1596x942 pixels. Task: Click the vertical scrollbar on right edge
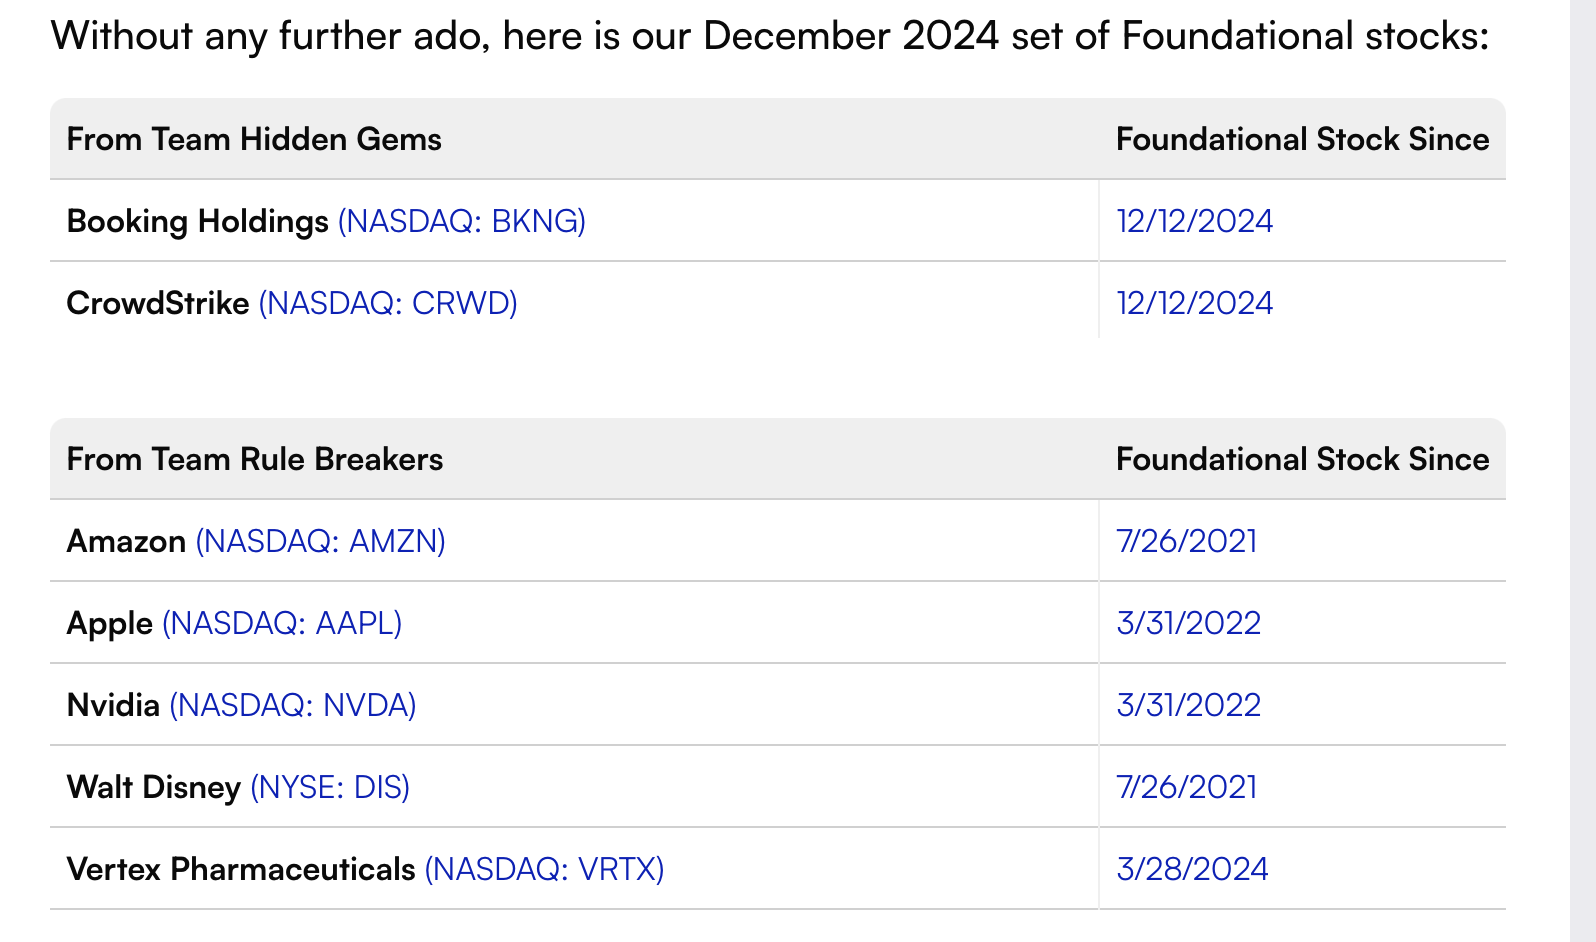pos(1582,471)
